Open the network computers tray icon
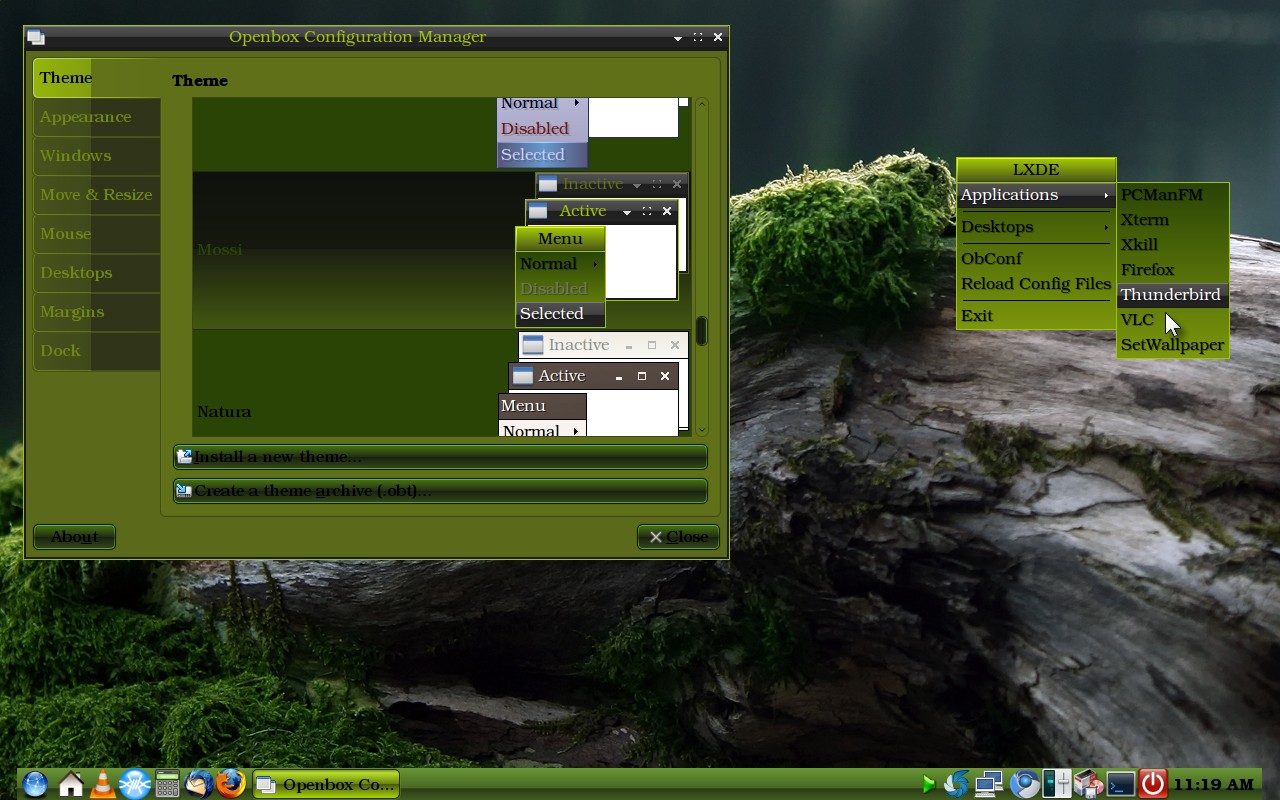The height and width of the screenshot is (800, 1280). click(x=989, y=784)
